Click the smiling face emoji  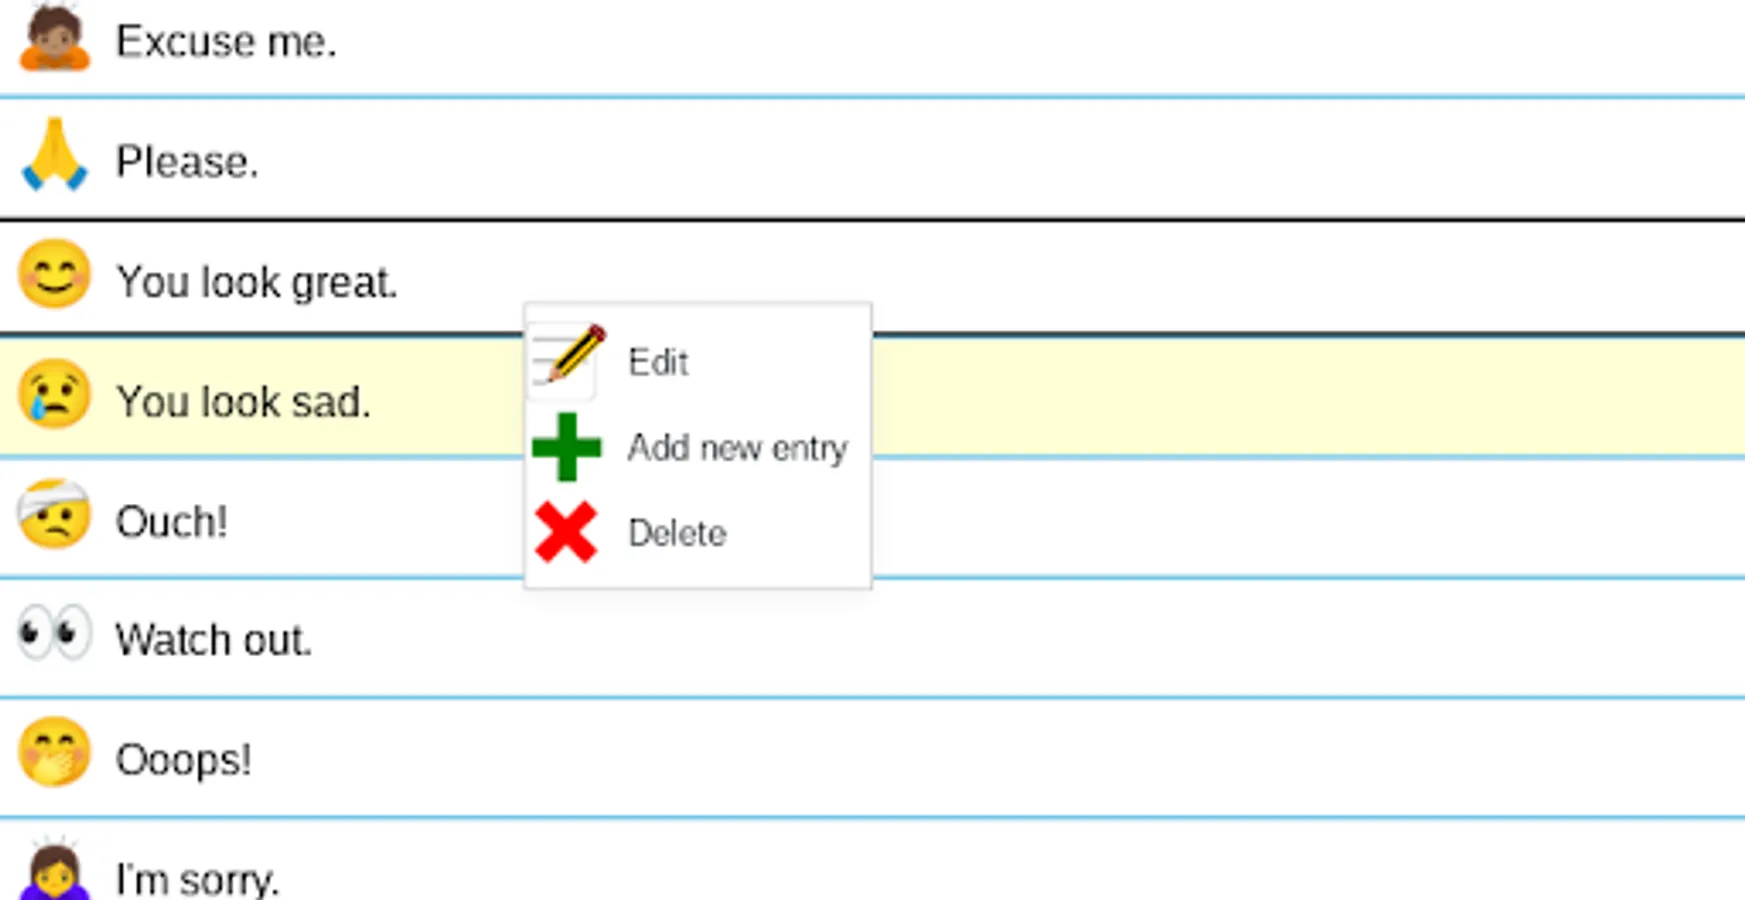tap(55, 275)
